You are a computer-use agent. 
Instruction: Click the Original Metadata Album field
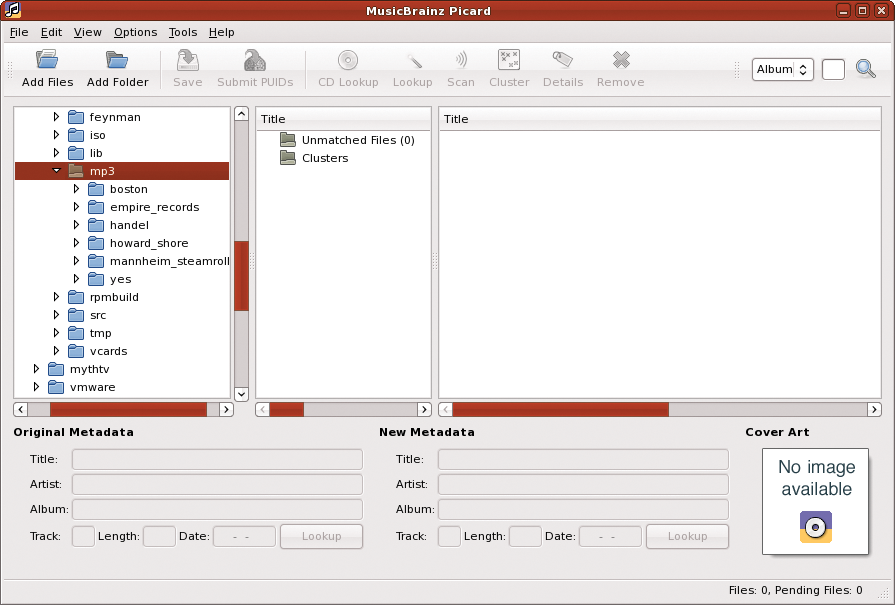pos(217,510)
